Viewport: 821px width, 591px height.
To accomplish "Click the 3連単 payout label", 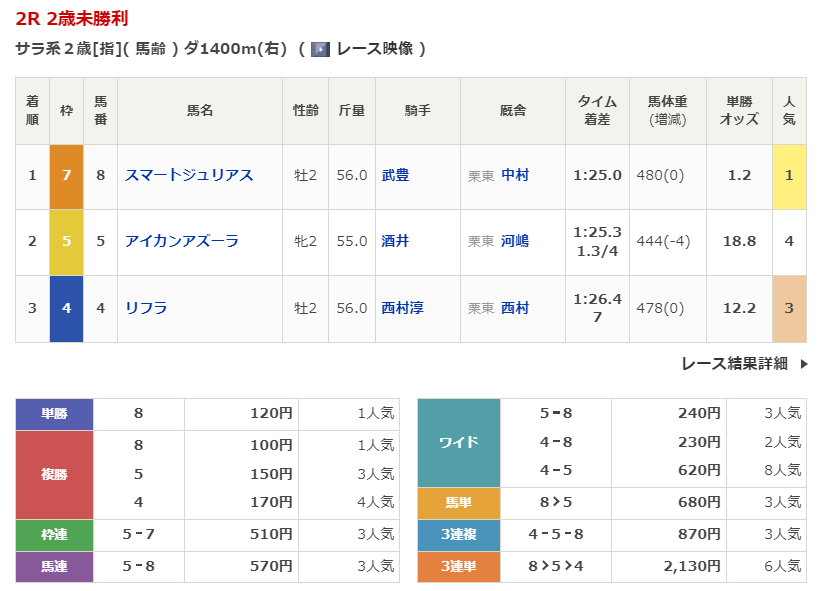I will [x=458, y=567].
